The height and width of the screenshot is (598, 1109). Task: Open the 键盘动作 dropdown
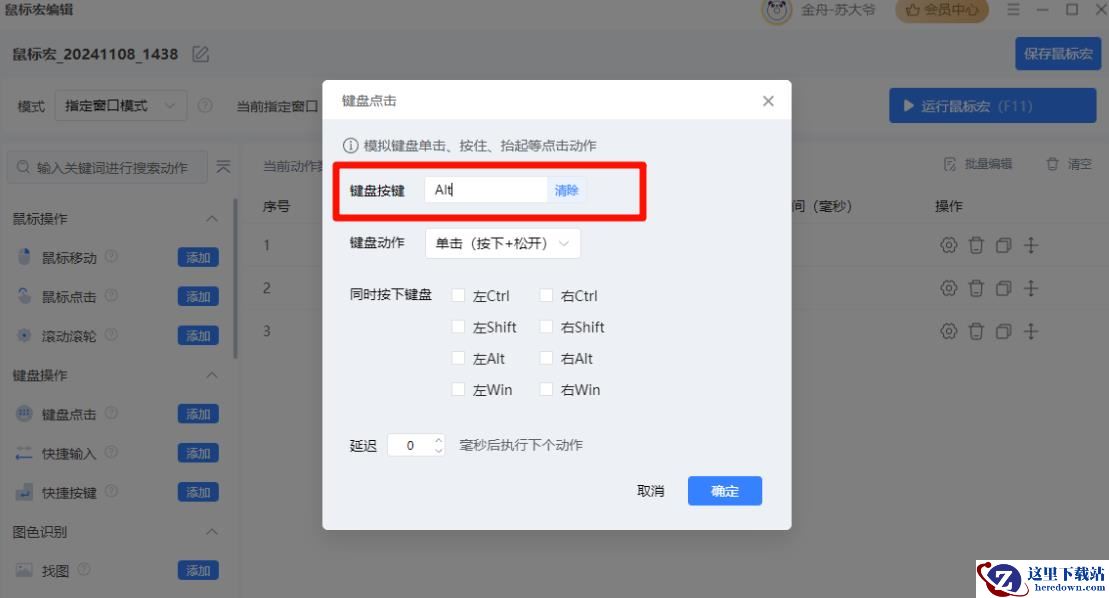coord(502,243)
